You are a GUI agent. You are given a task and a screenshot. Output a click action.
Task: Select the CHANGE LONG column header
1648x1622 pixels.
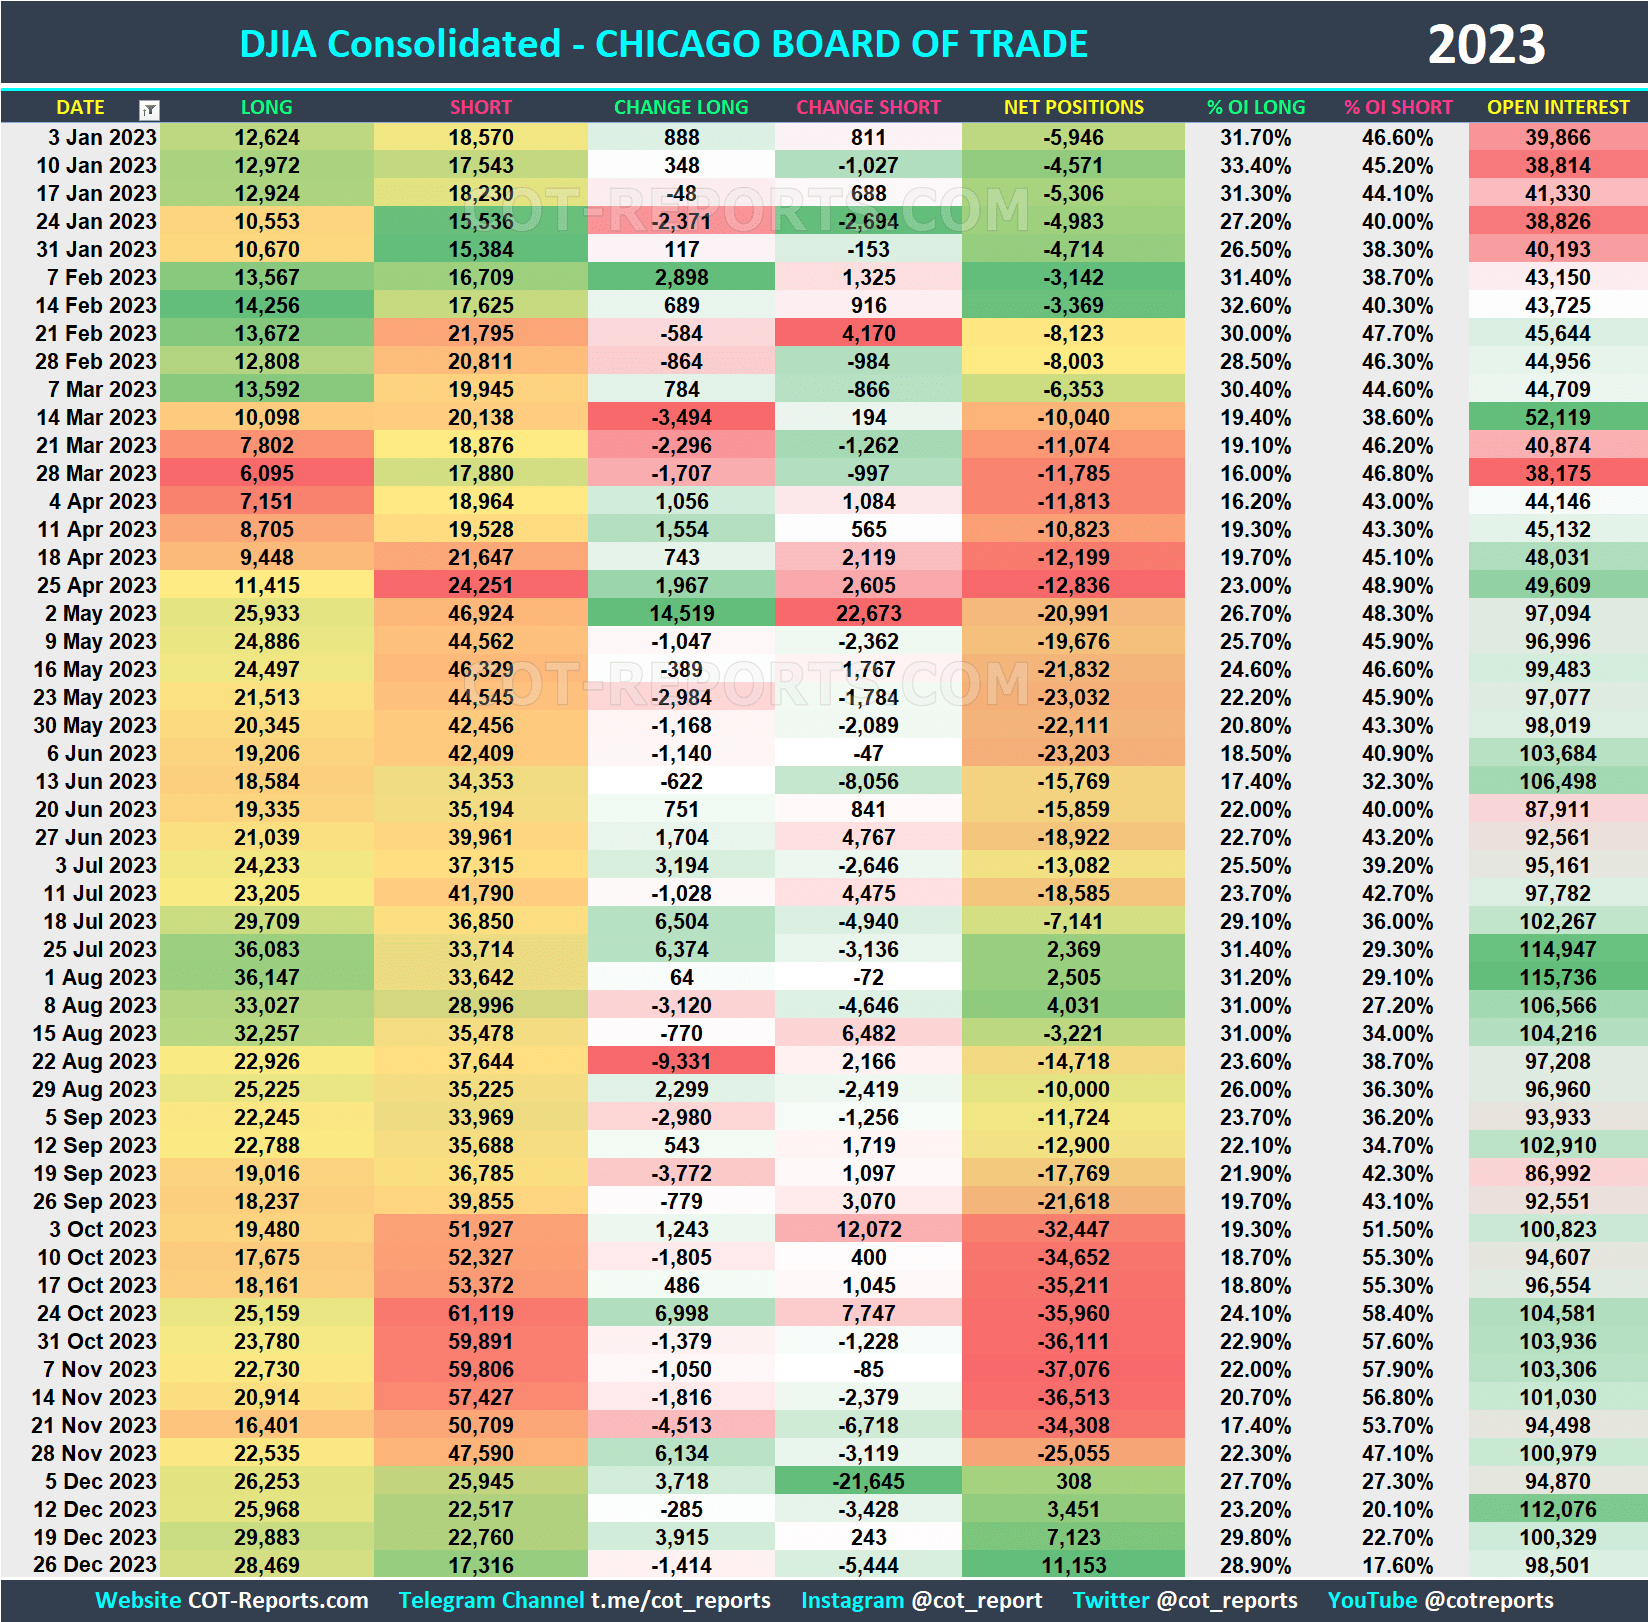pyautogui.click(x=681, y=107)
